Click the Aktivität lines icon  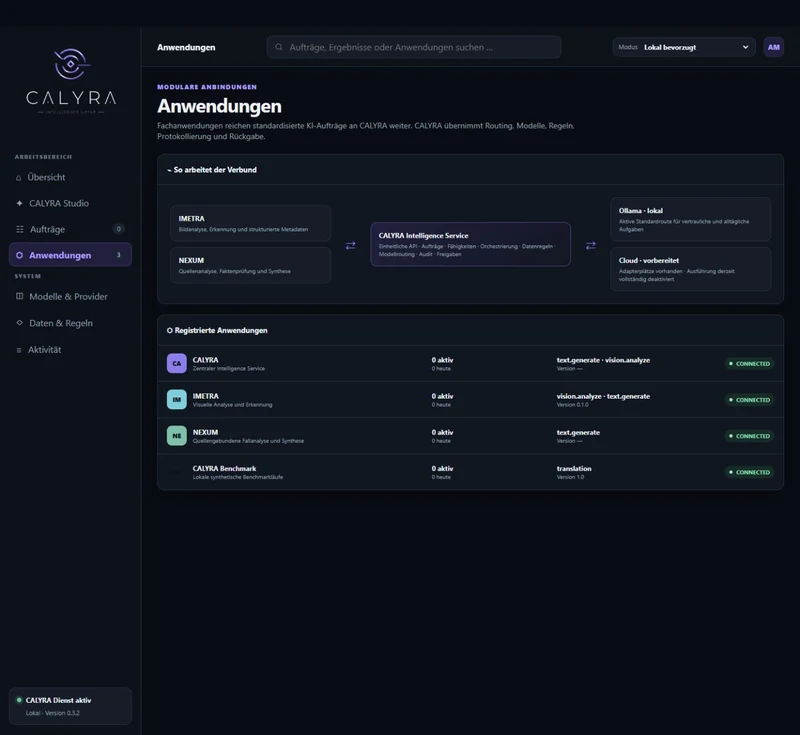coord(19,350)
